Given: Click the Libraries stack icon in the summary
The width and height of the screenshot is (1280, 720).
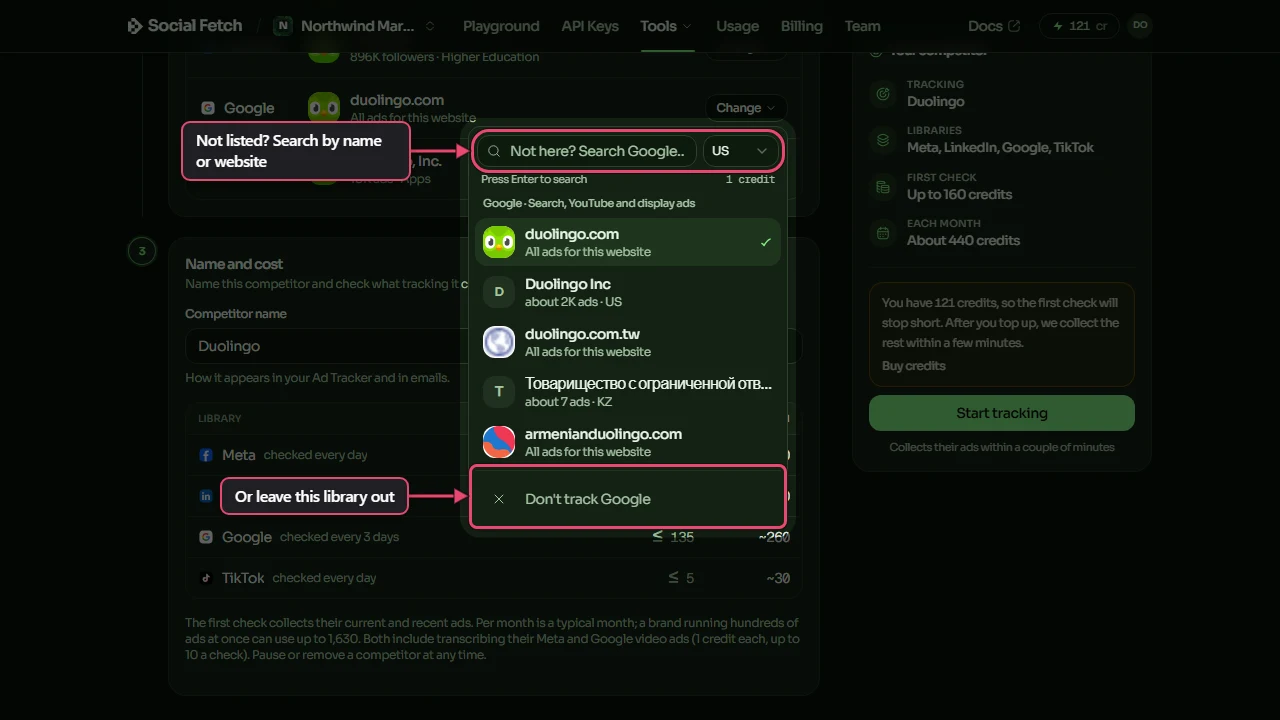Looking at the screenshot, I should point(883,140).
